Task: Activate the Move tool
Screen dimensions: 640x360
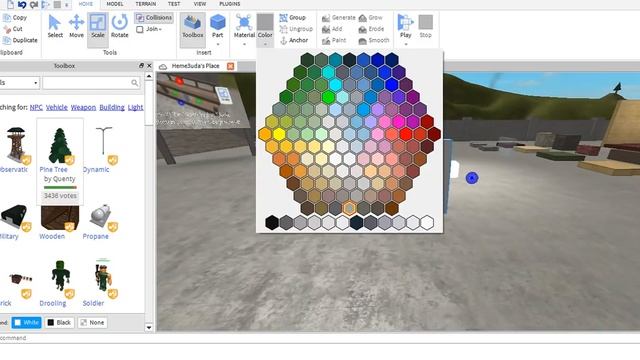Action: [76, 27]
